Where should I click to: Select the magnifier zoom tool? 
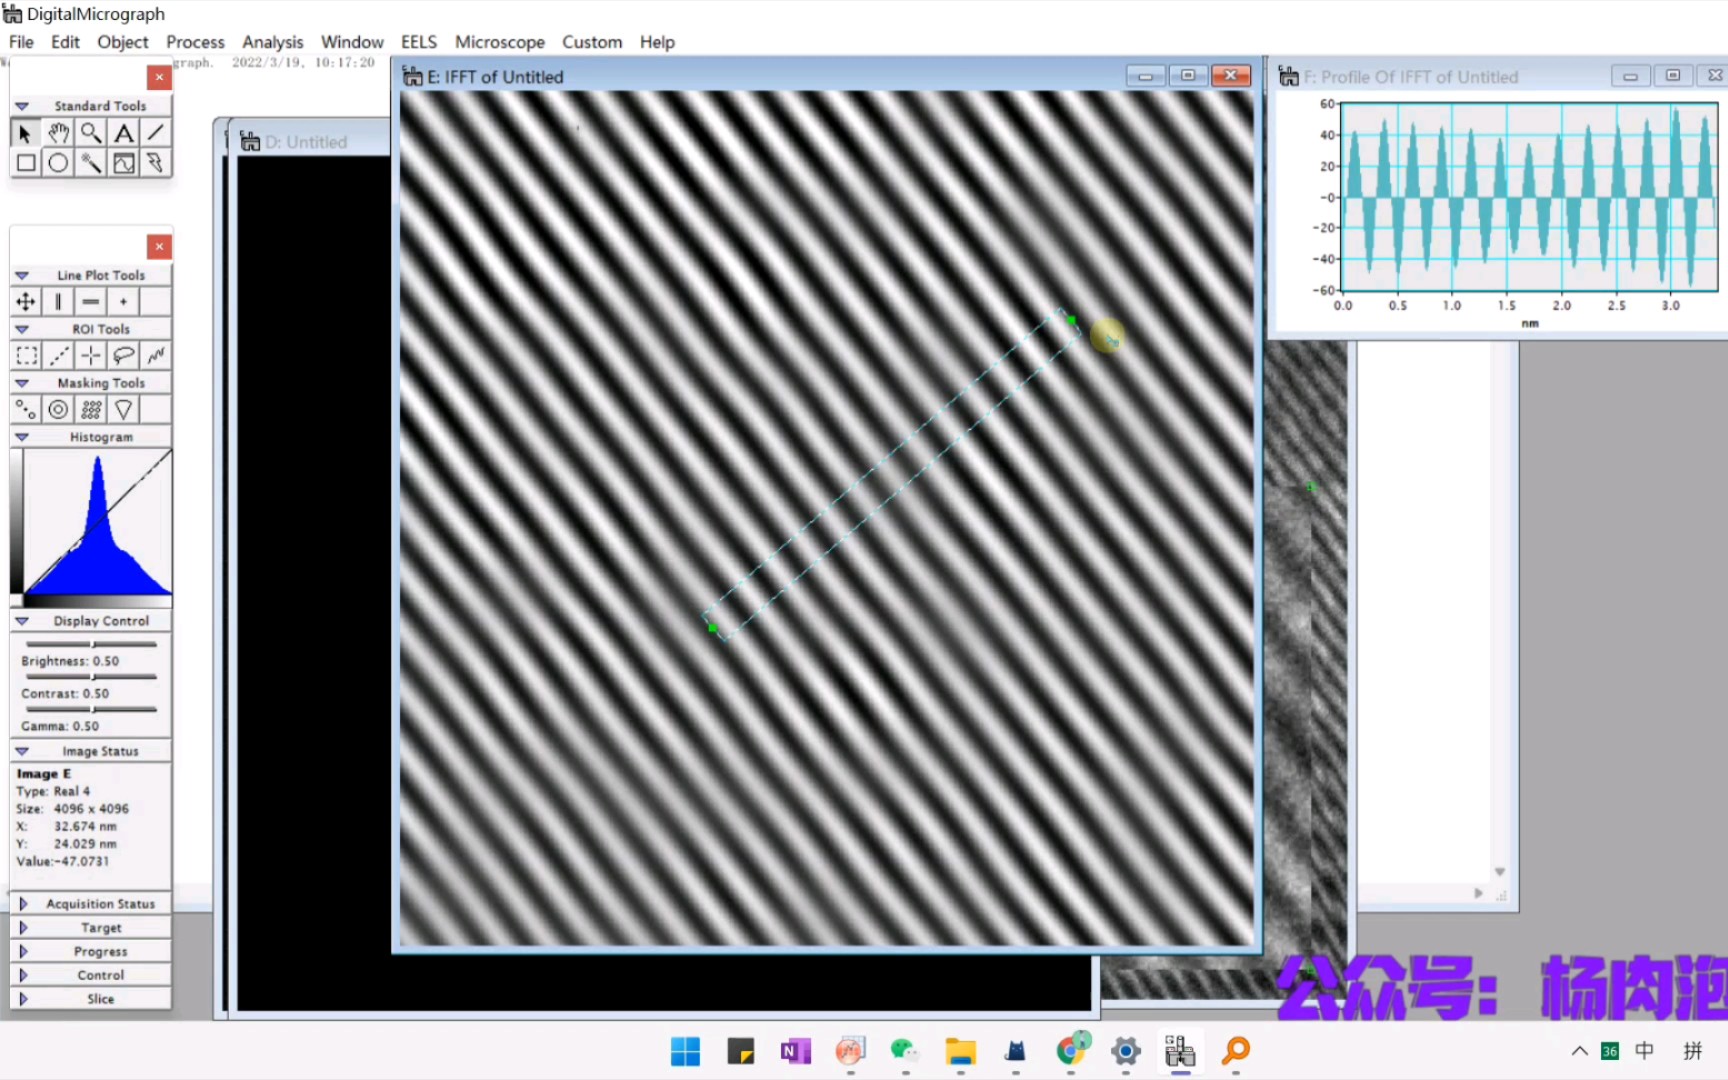[91, 132]
